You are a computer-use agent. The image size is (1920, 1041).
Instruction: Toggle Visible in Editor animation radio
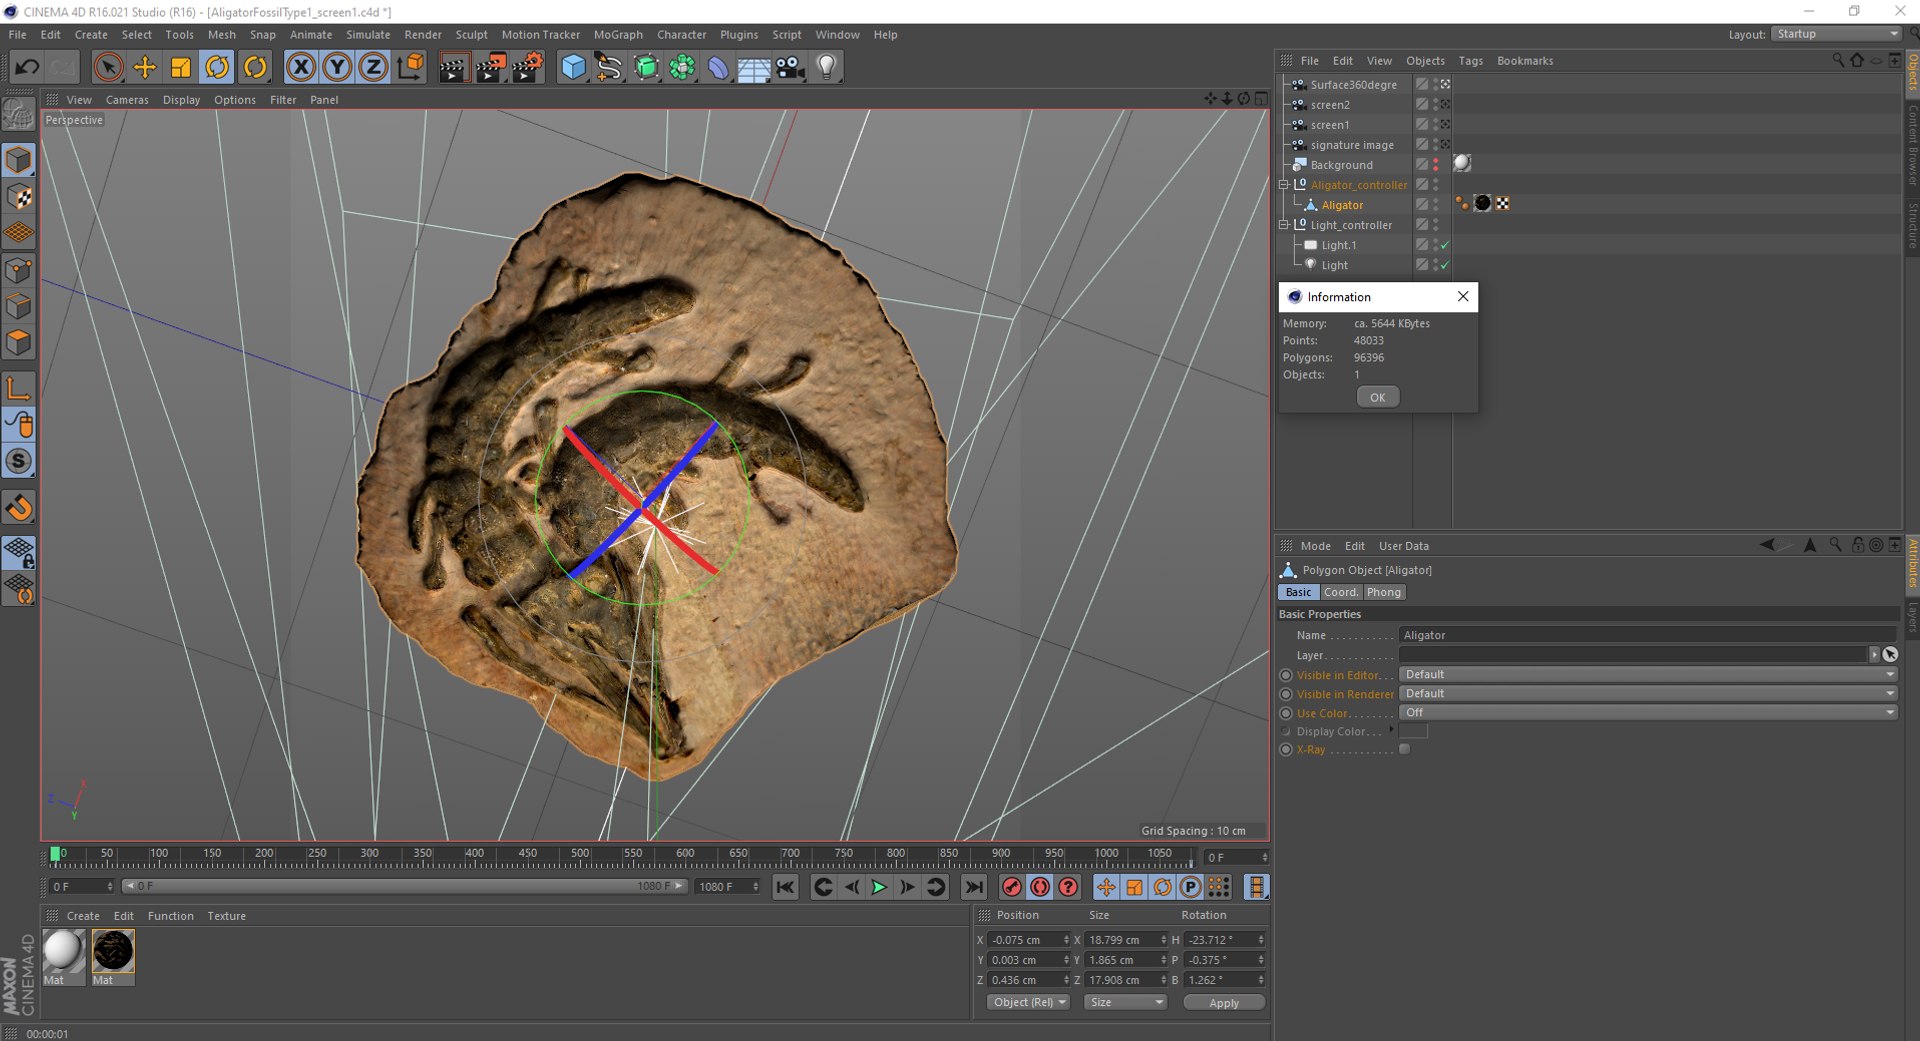pyautogui.click(x=1286, y=675)
